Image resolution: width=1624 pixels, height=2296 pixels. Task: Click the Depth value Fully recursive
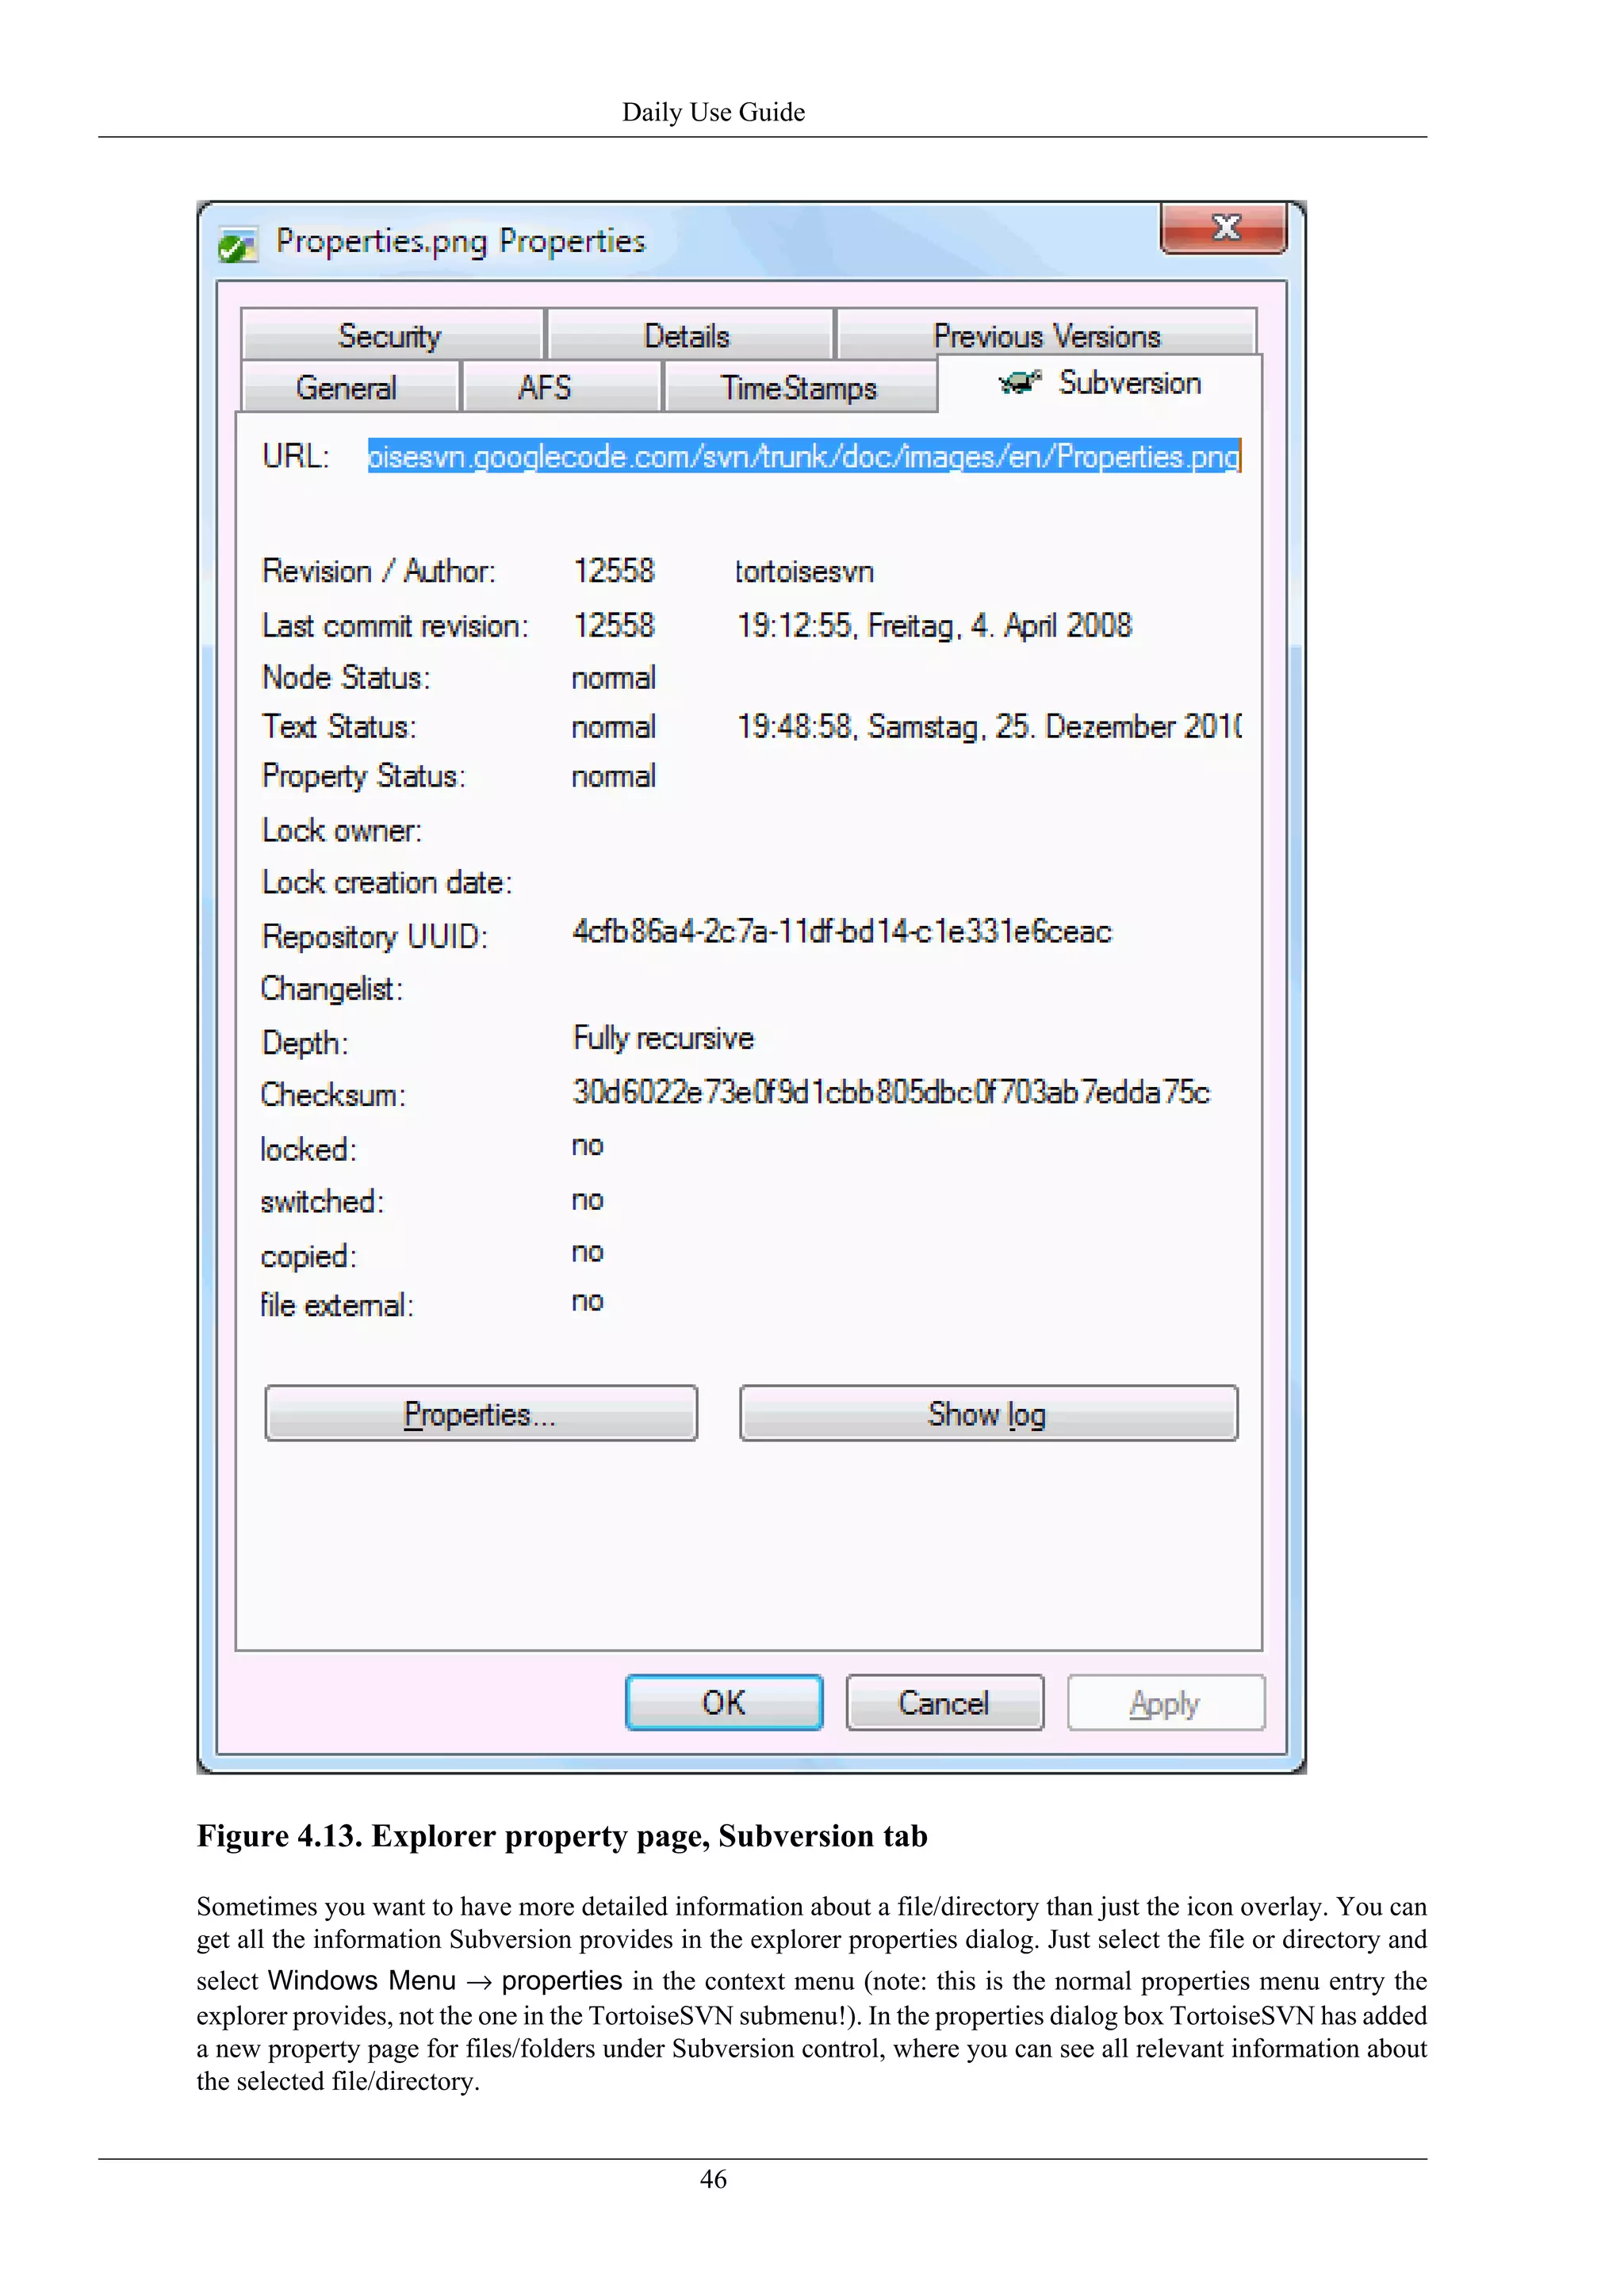tap(663, 1038)
